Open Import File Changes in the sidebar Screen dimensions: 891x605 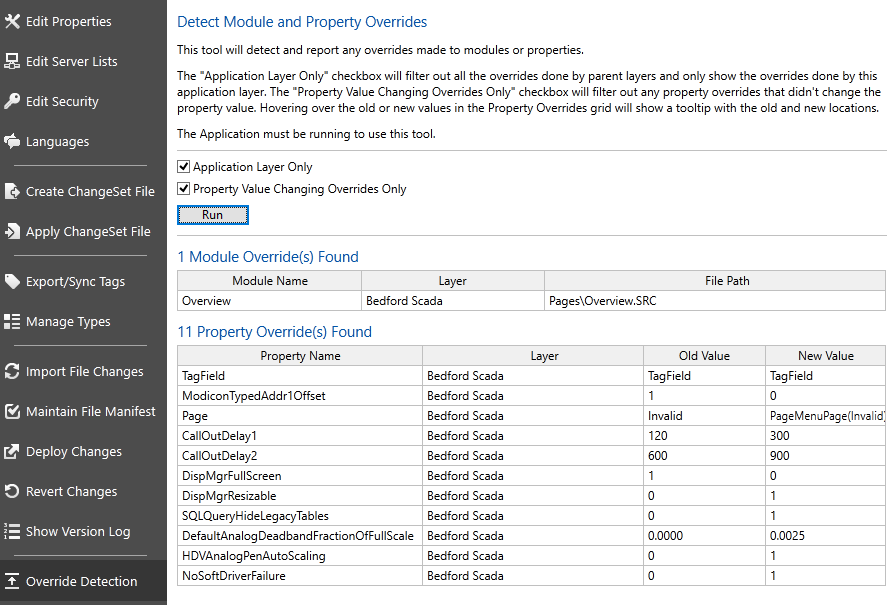tap(84, 372)
